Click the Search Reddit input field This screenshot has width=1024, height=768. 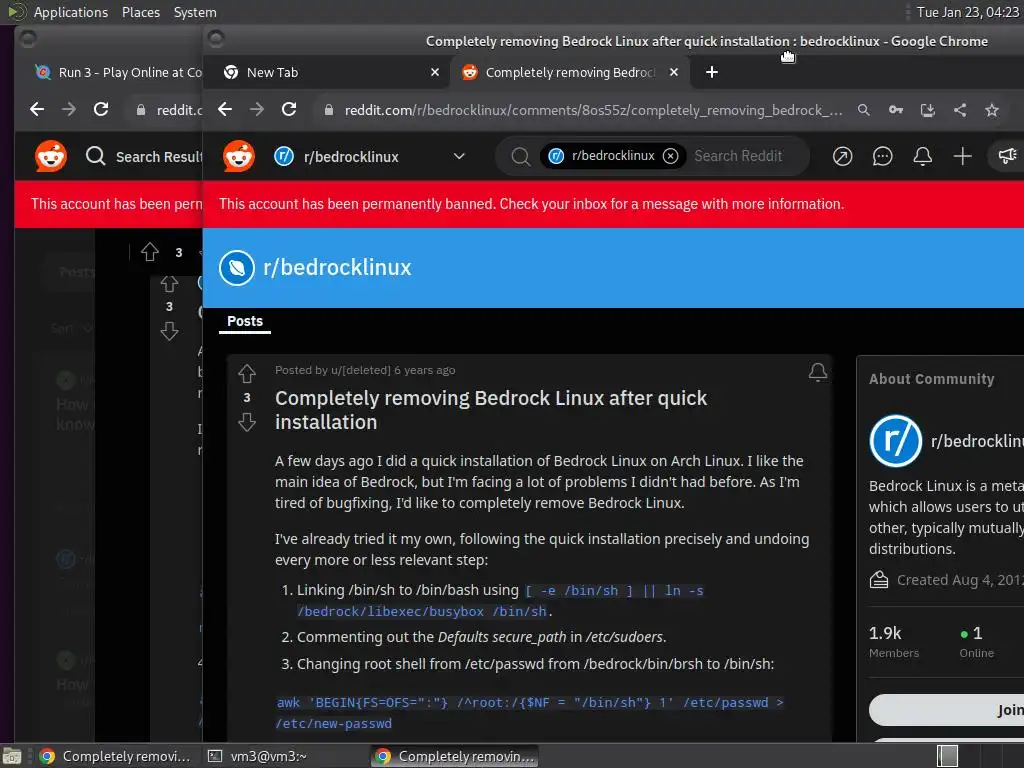tap(738, 156)
